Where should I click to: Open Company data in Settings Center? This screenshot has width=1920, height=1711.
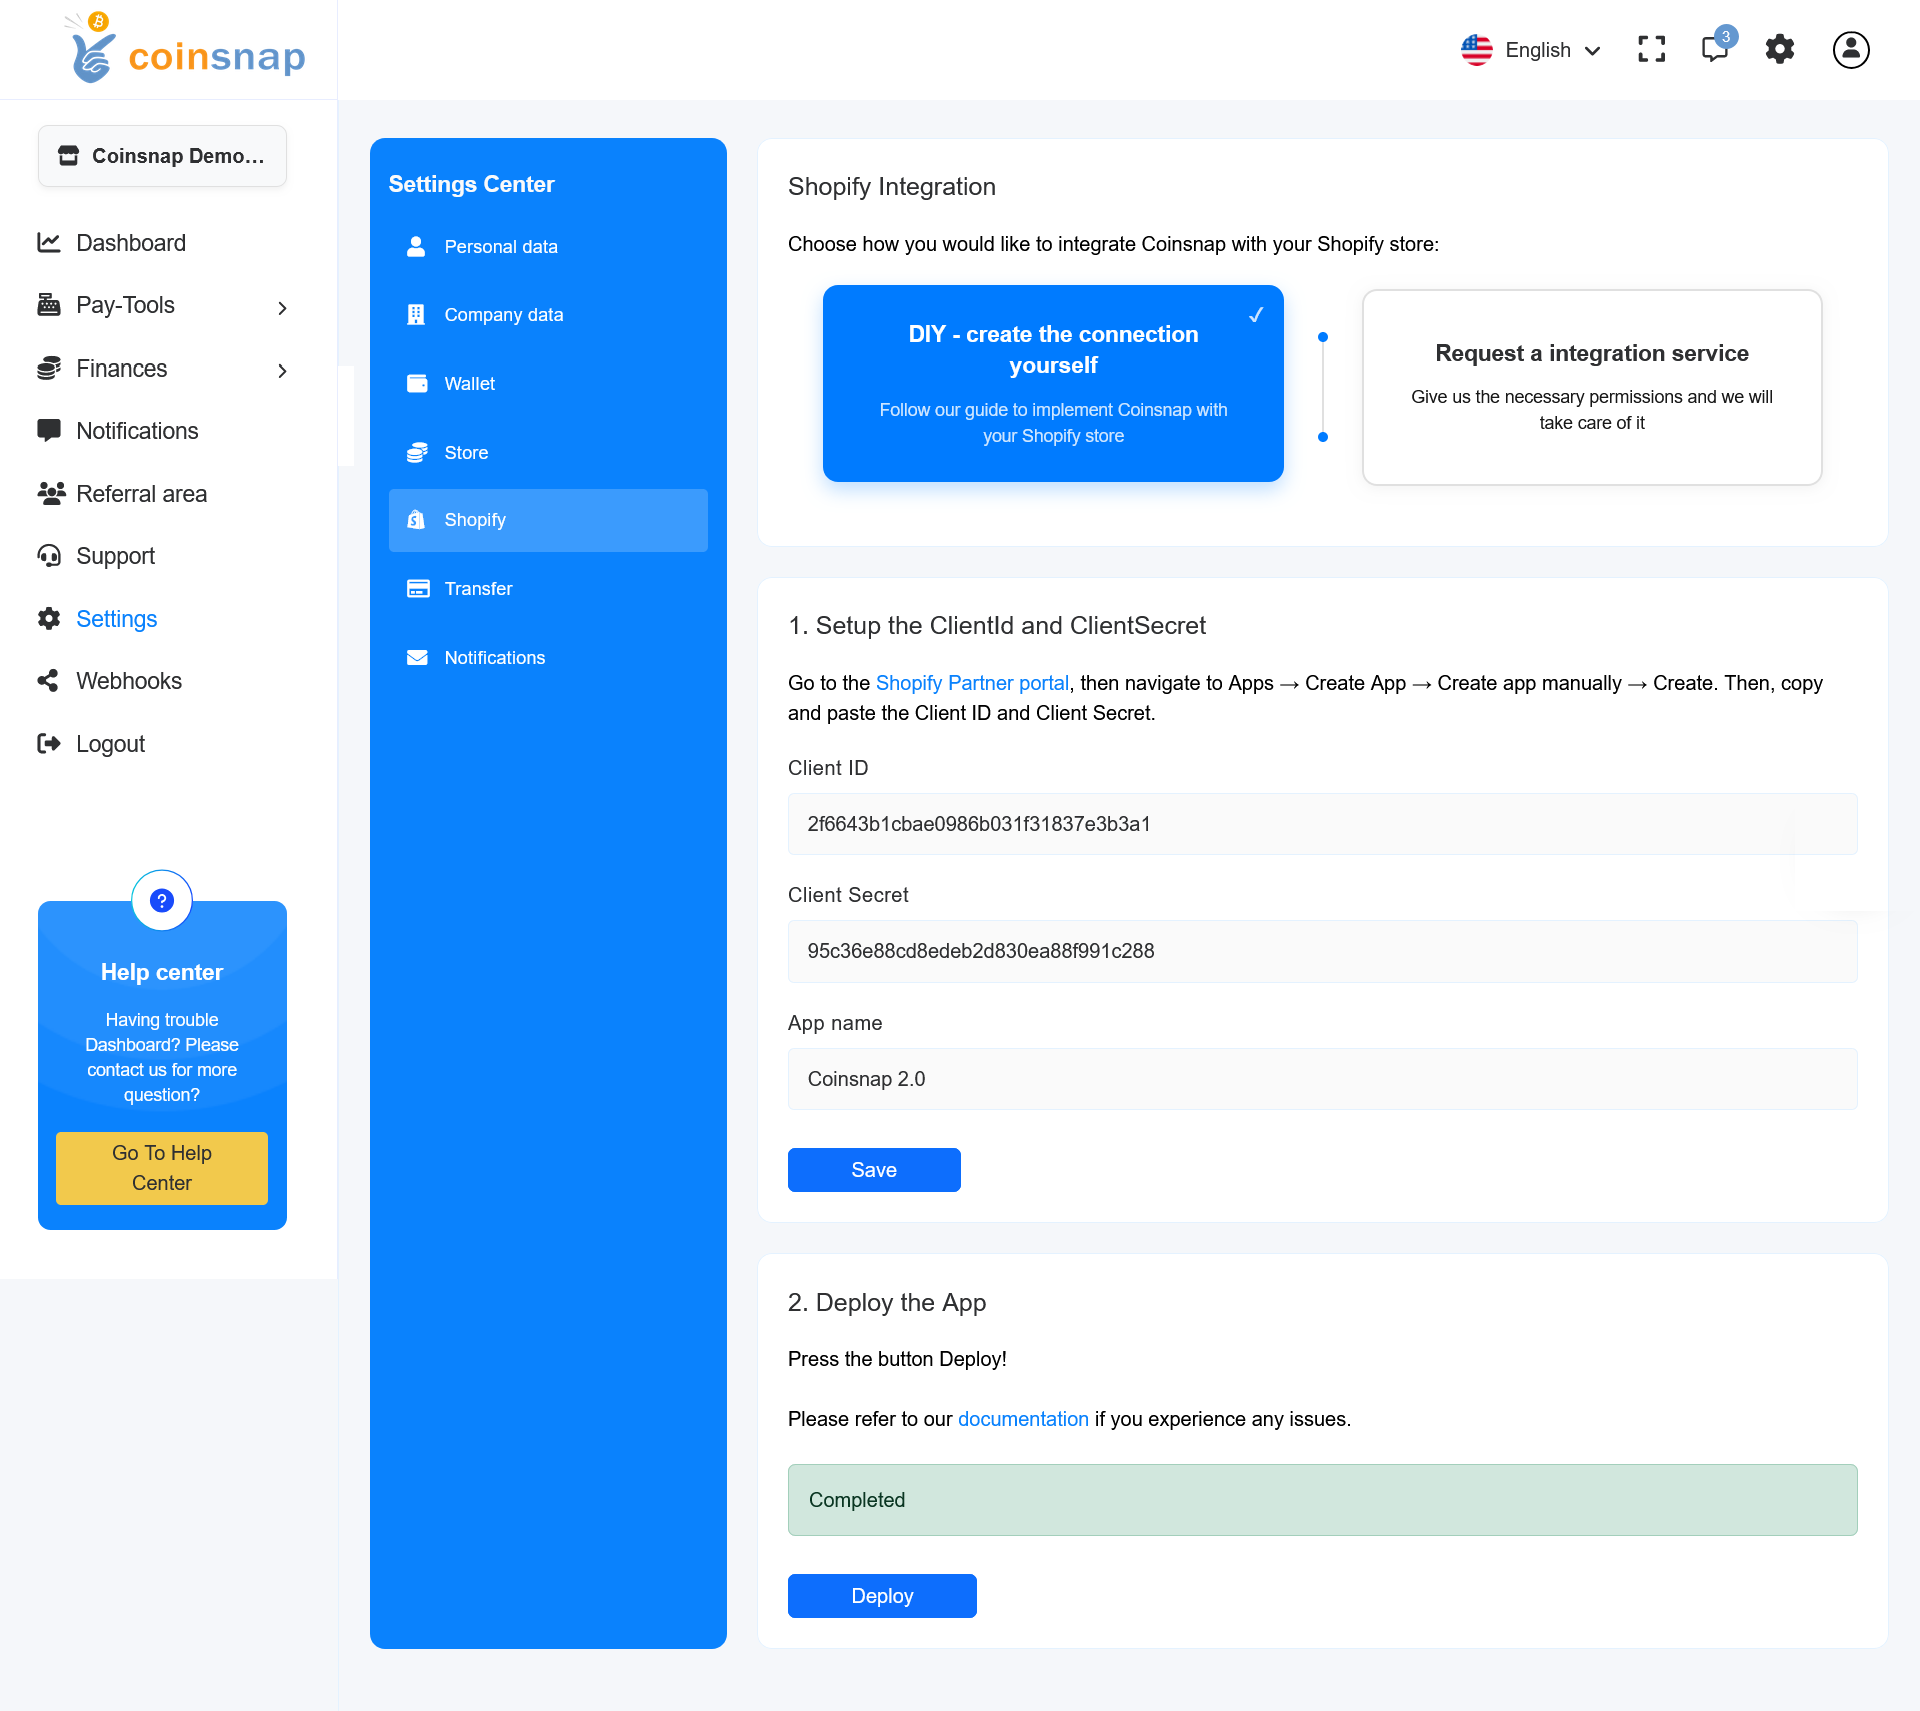[x=503, y=315]
